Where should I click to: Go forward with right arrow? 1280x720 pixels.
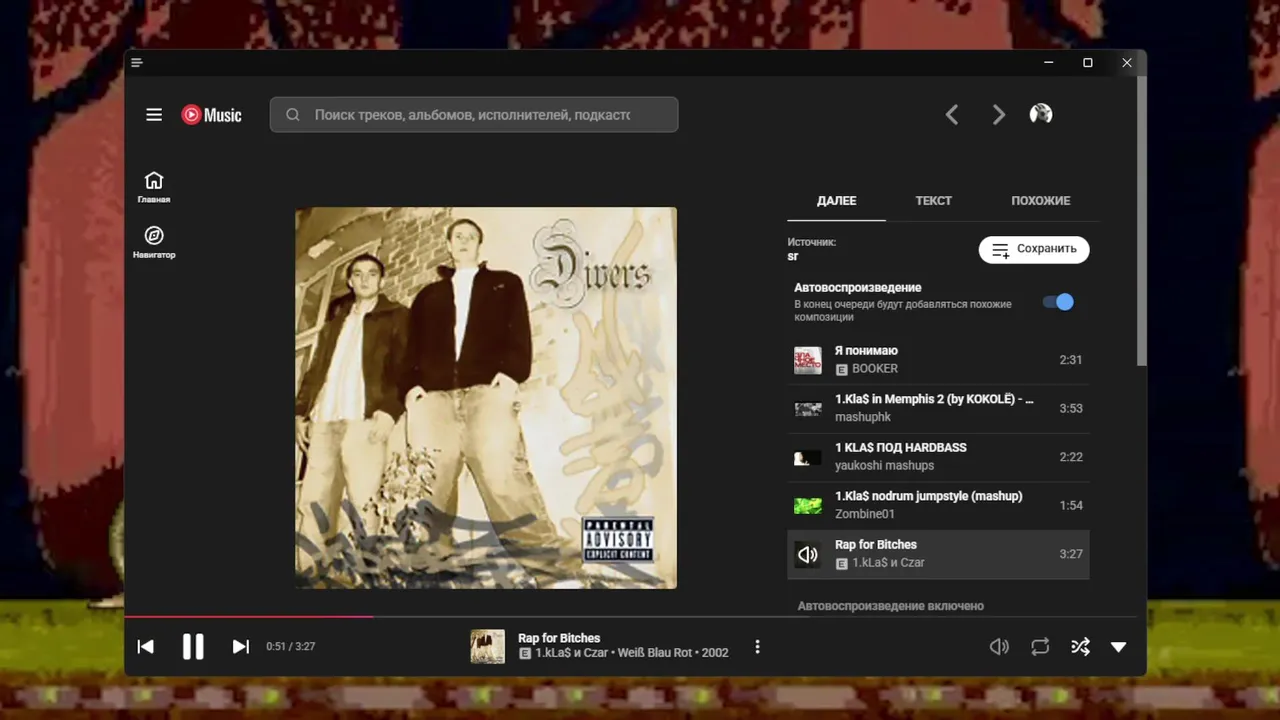click(998, 115)
